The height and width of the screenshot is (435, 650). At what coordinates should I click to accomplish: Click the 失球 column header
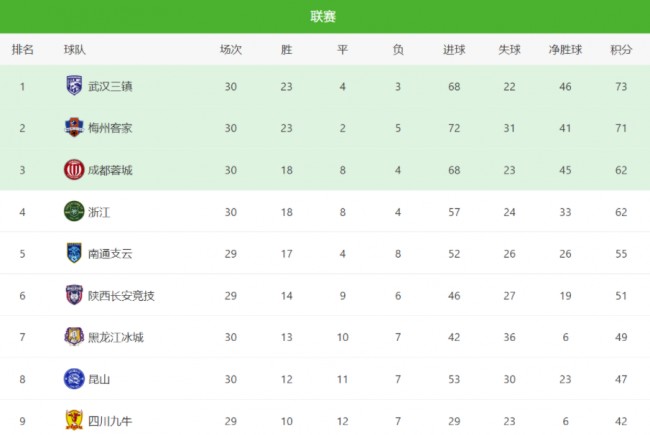pos(509,49)
